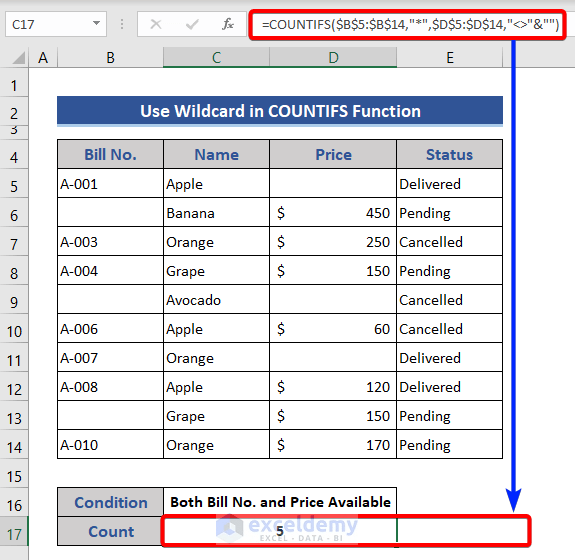Select the Cancelled status for Avocado

(450, 299)
